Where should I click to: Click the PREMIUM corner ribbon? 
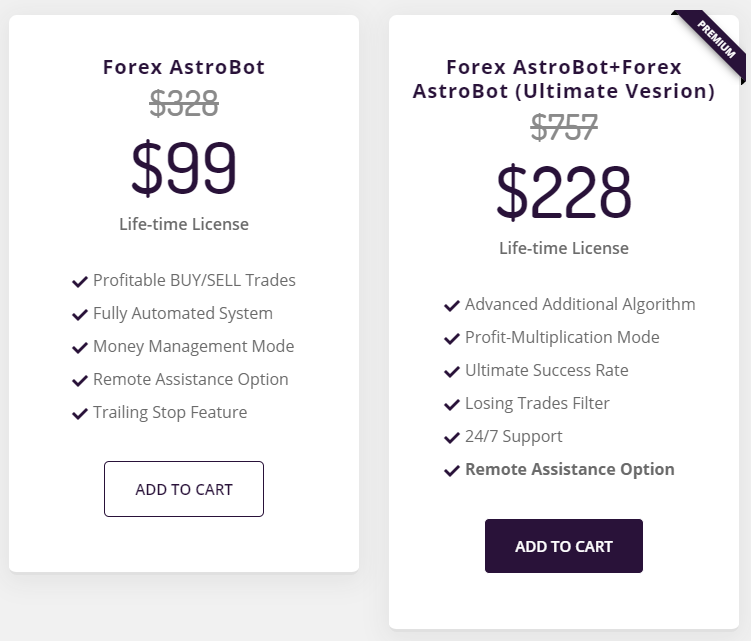pyautogui.click(x=716, y=39)
